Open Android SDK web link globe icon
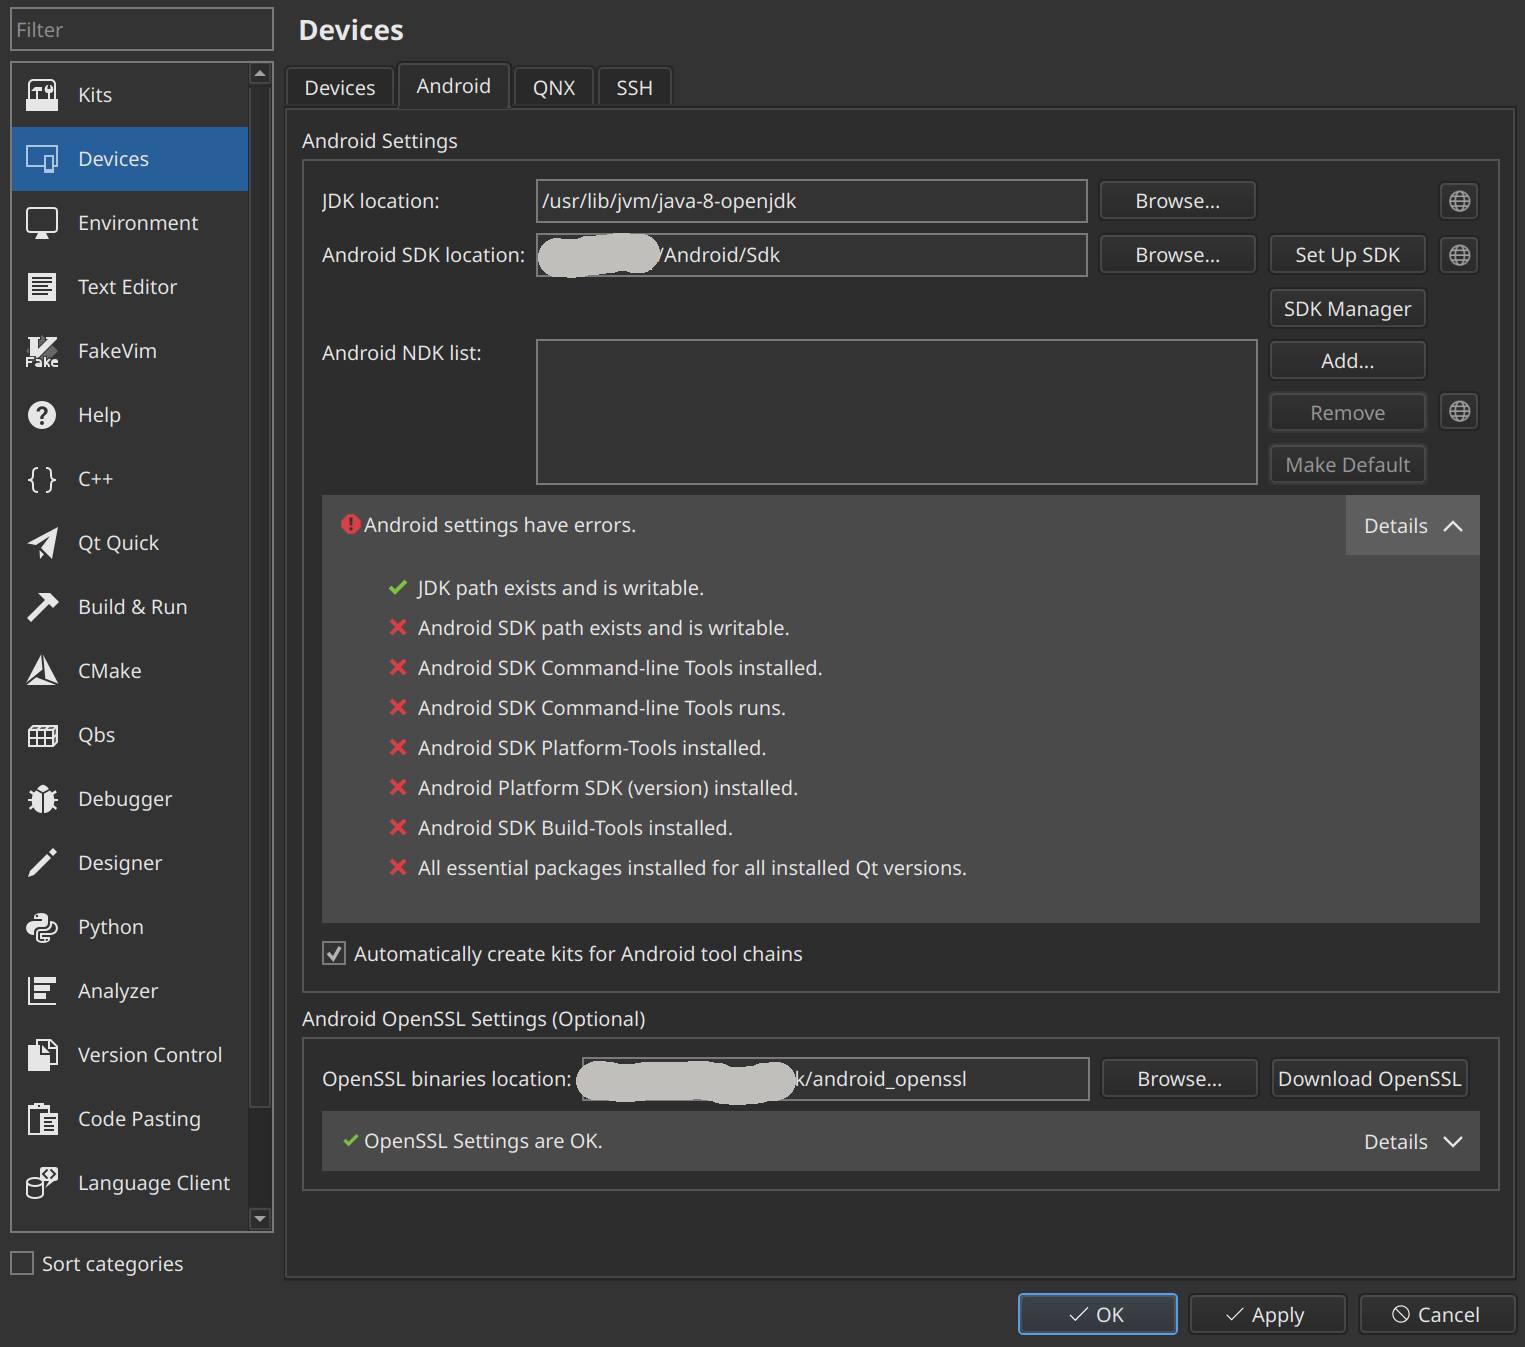 [1459, 255]
